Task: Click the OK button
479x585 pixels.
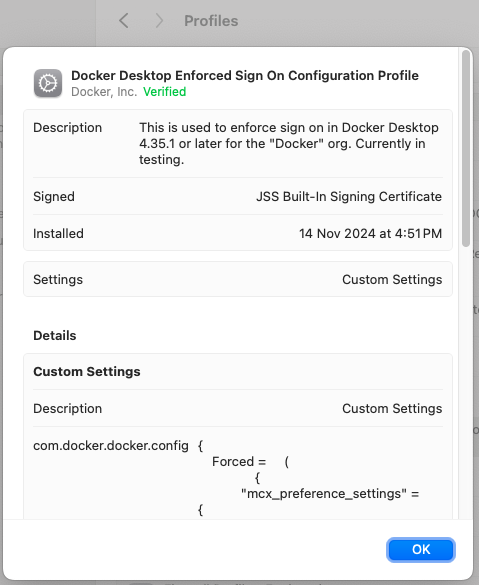Action: 420,550
